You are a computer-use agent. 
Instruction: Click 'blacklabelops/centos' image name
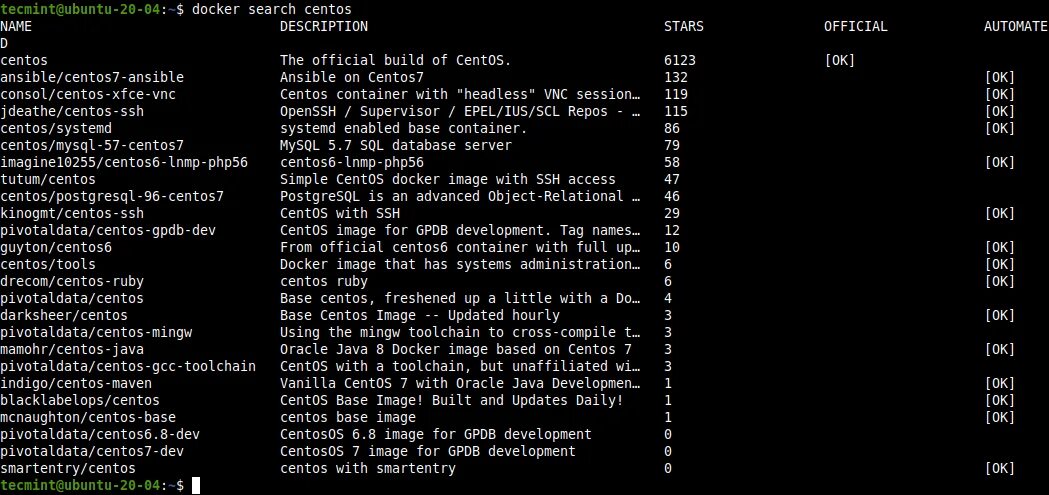coord(80,400)
